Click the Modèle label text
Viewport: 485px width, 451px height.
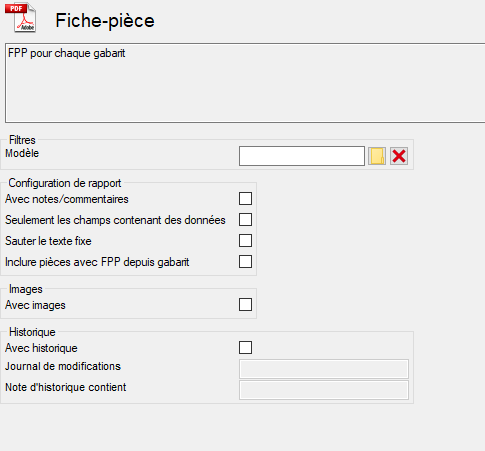[22, 153]
